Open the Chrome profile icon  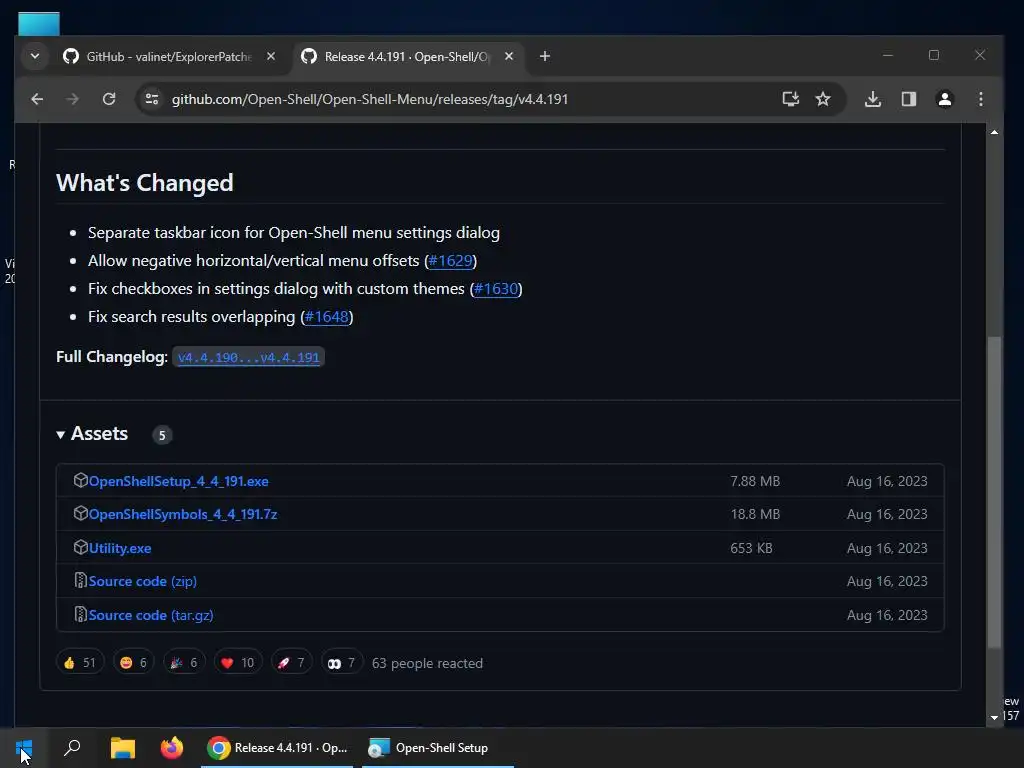pos(944,99)
